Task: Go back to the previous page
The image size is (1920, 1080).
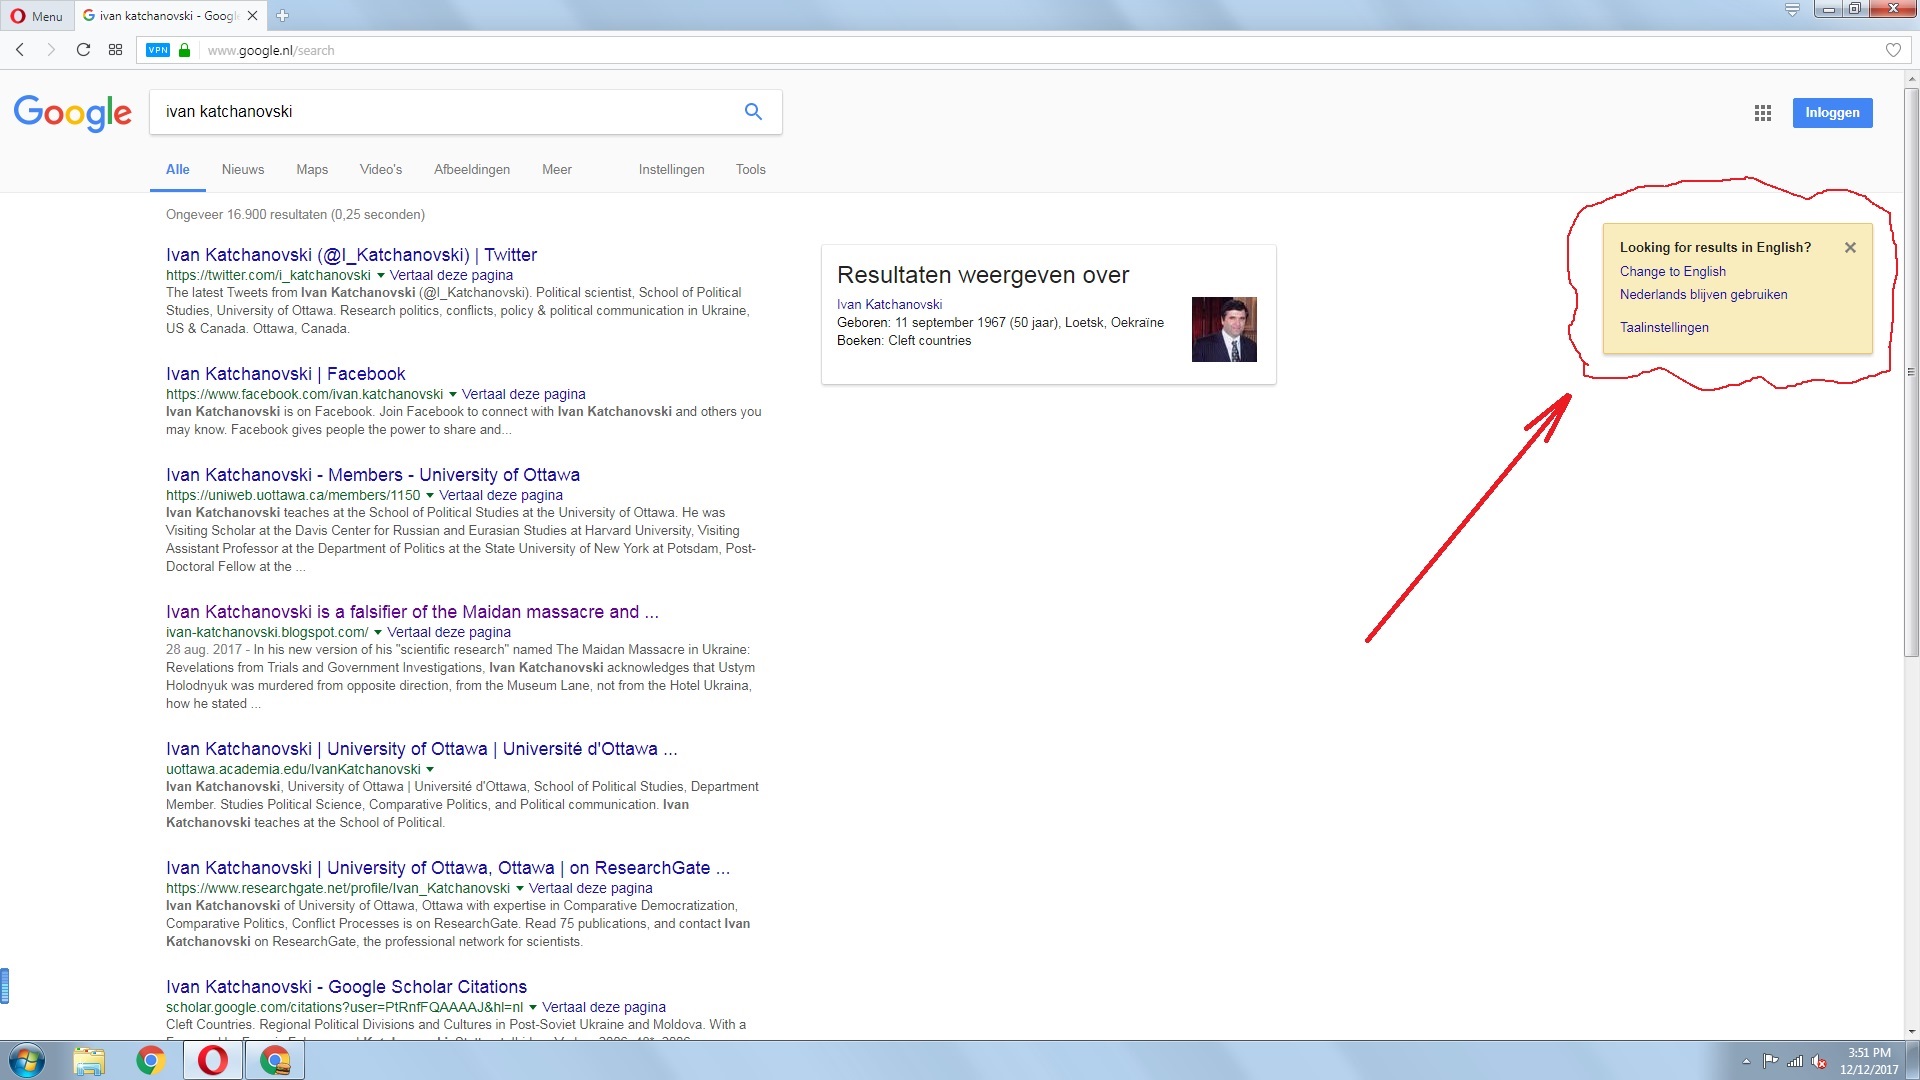Action: 20,50
